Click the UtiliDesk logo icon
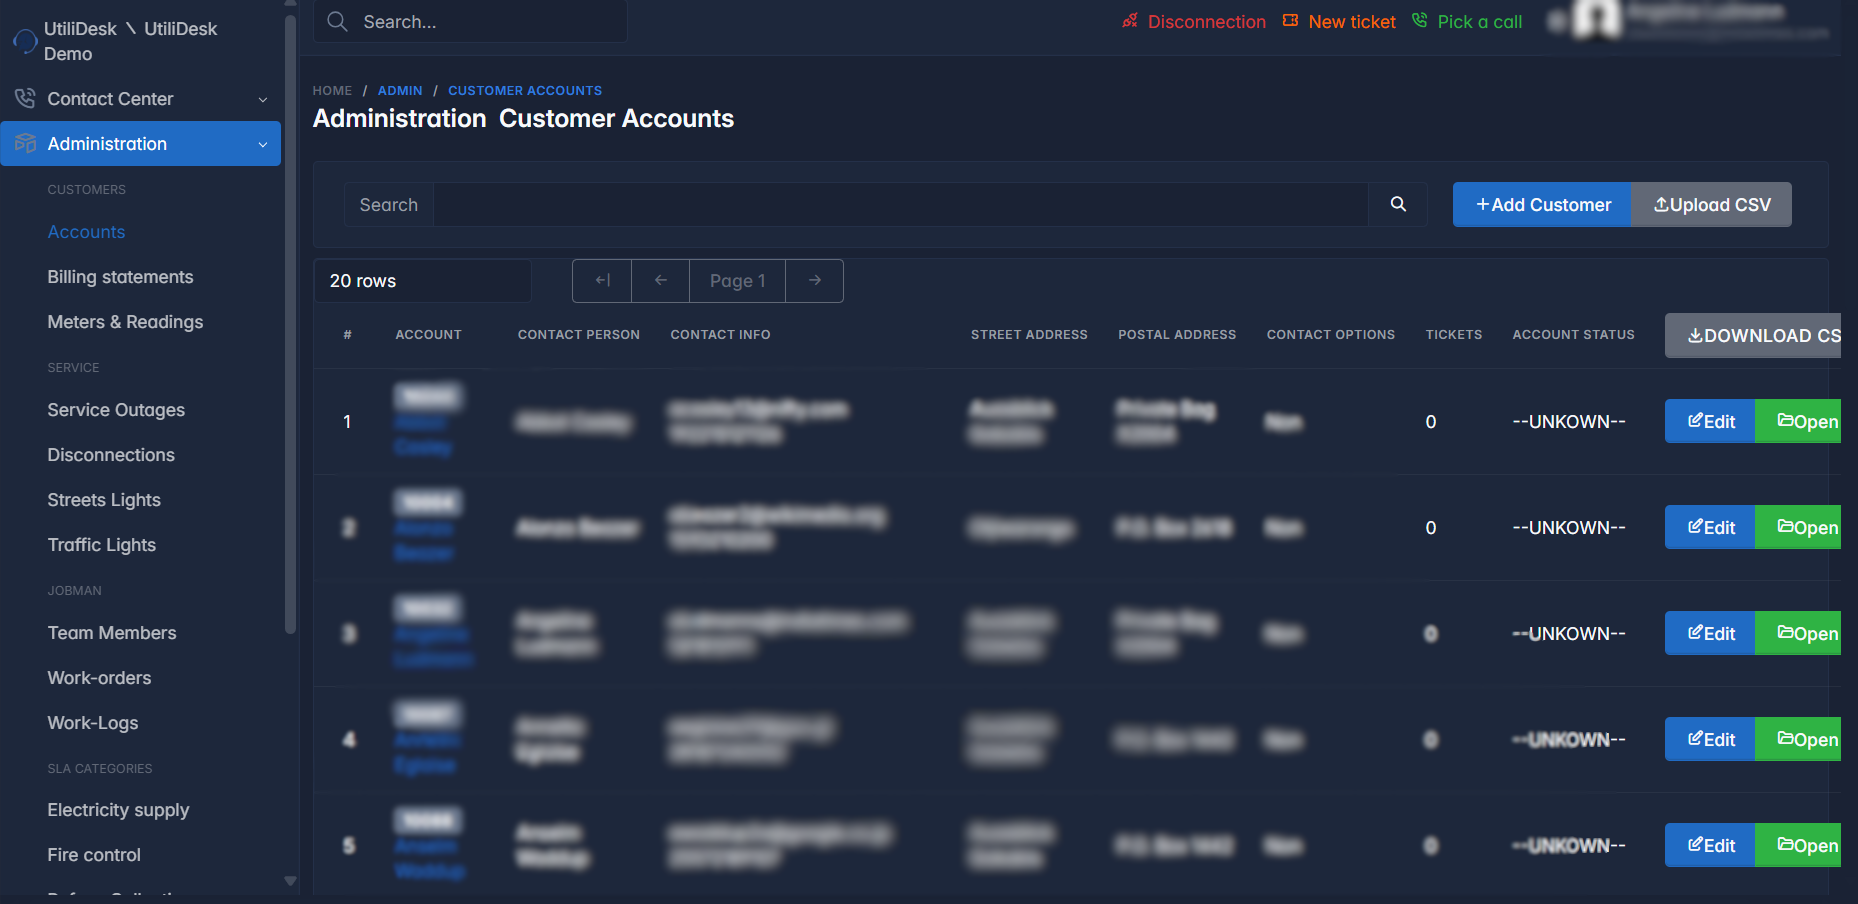The image size is (1858, 904). point(24,41)
